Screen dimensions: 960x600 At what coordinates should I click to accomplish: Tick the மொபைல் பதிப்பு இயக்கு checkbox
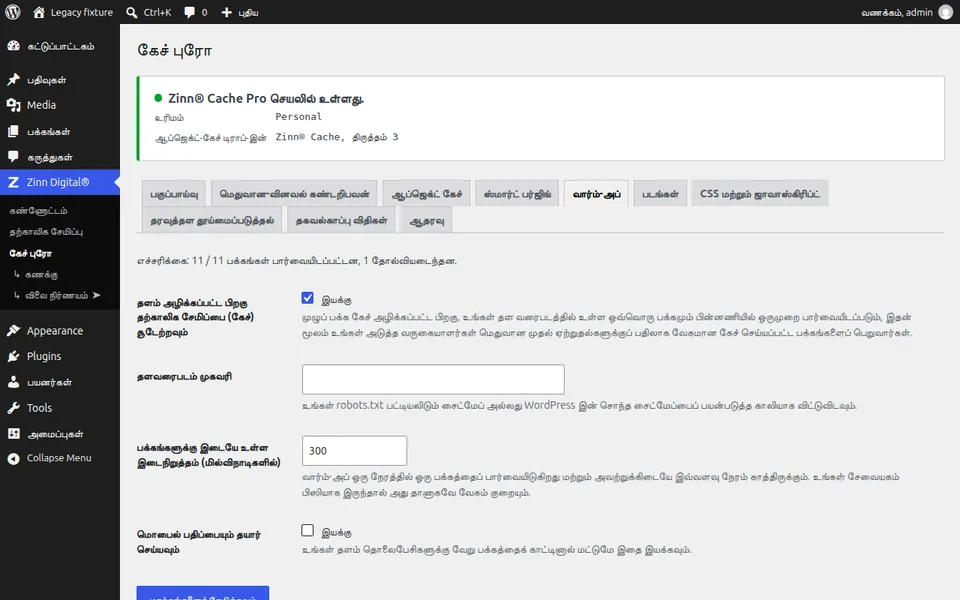(x=307, y=530)
